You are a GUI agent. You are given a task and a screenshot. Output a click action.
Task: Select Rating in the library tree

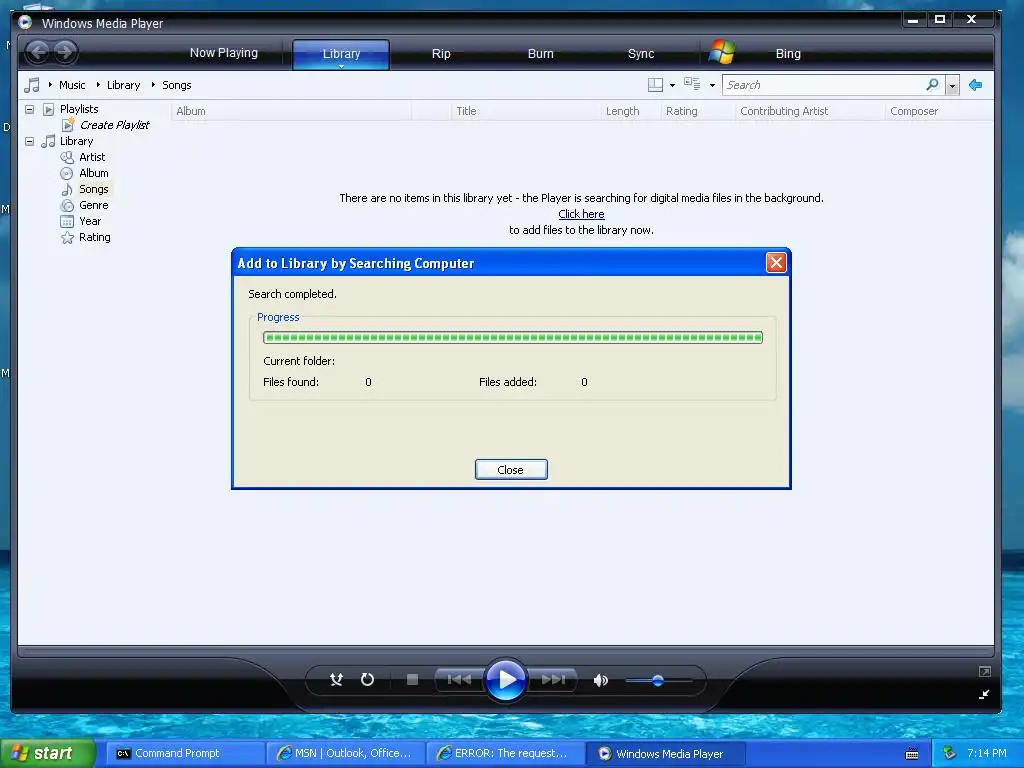click(95, 237)
